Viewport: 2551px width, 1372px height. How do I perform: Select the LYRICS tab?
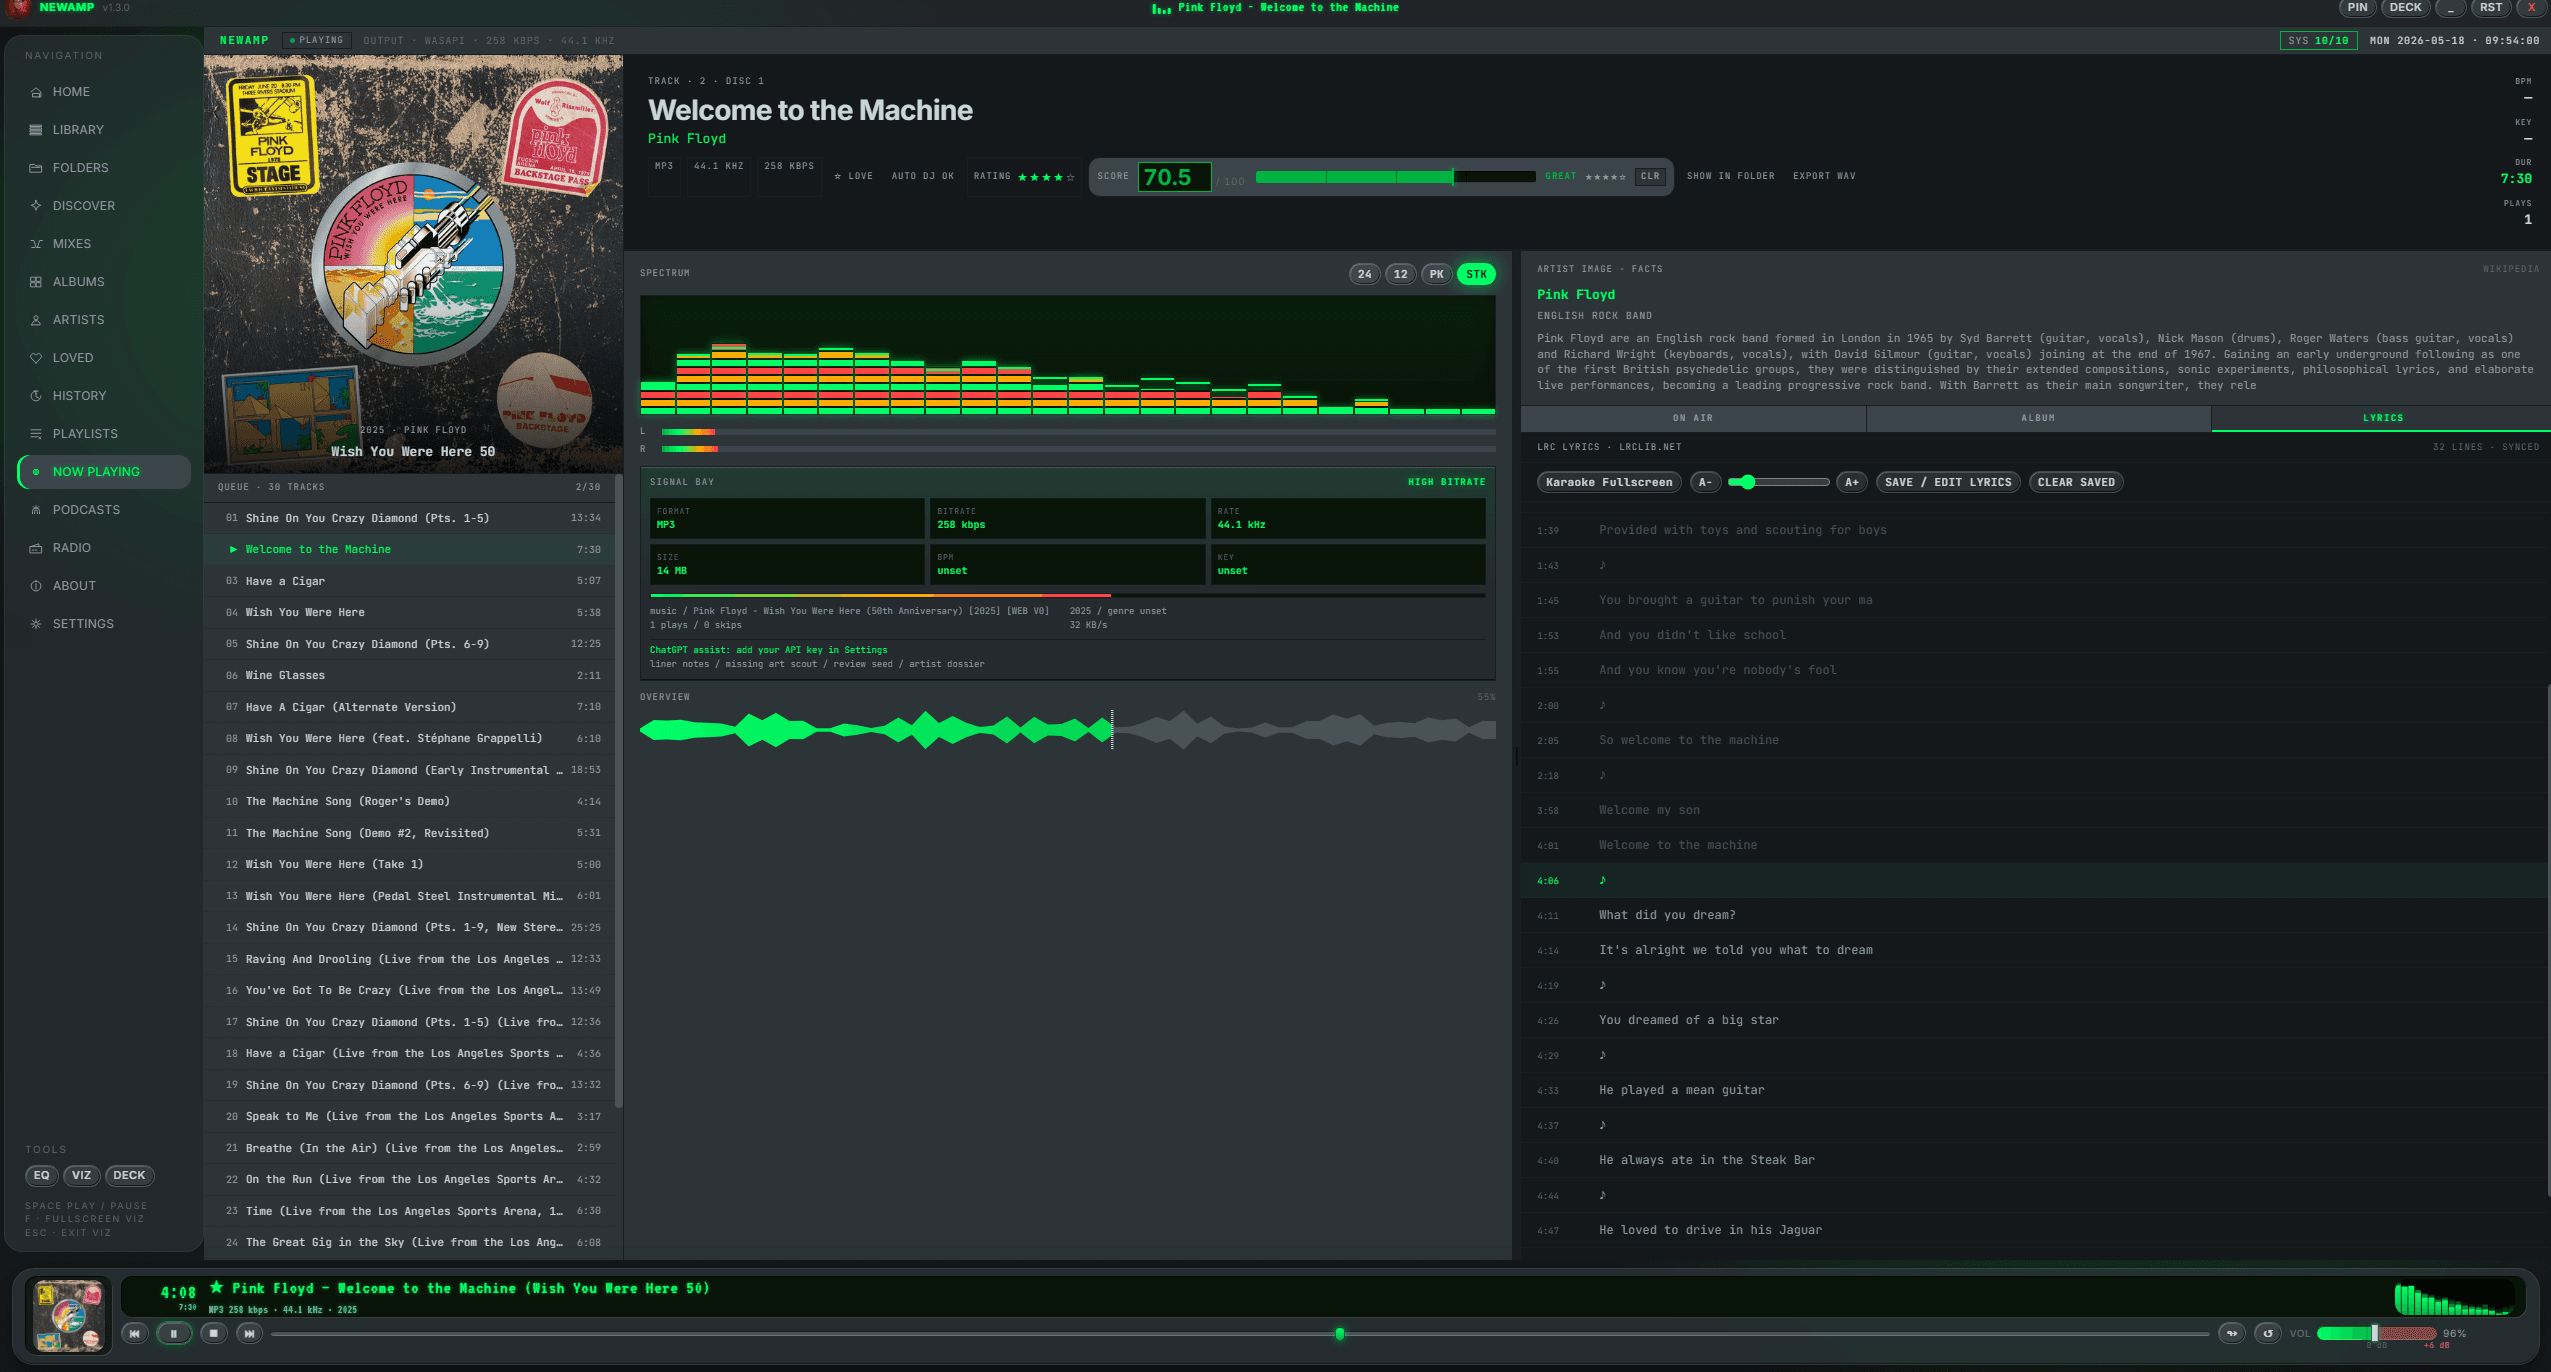pos(2382,418)
